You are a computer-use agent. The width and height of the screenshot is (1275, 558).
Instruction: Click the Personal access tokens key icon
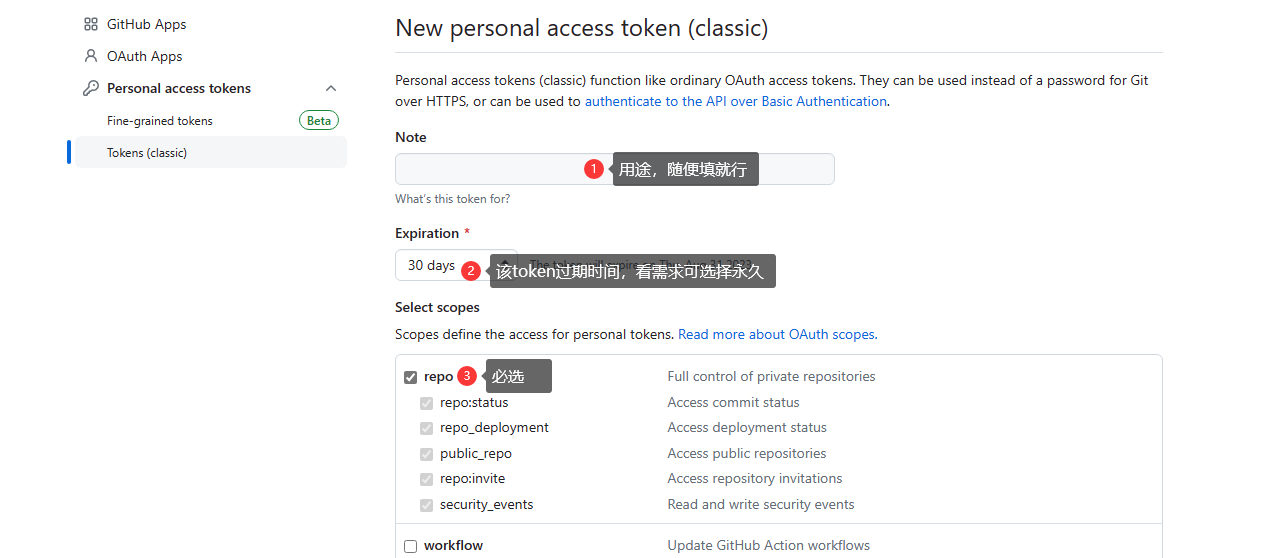[91, 88]
